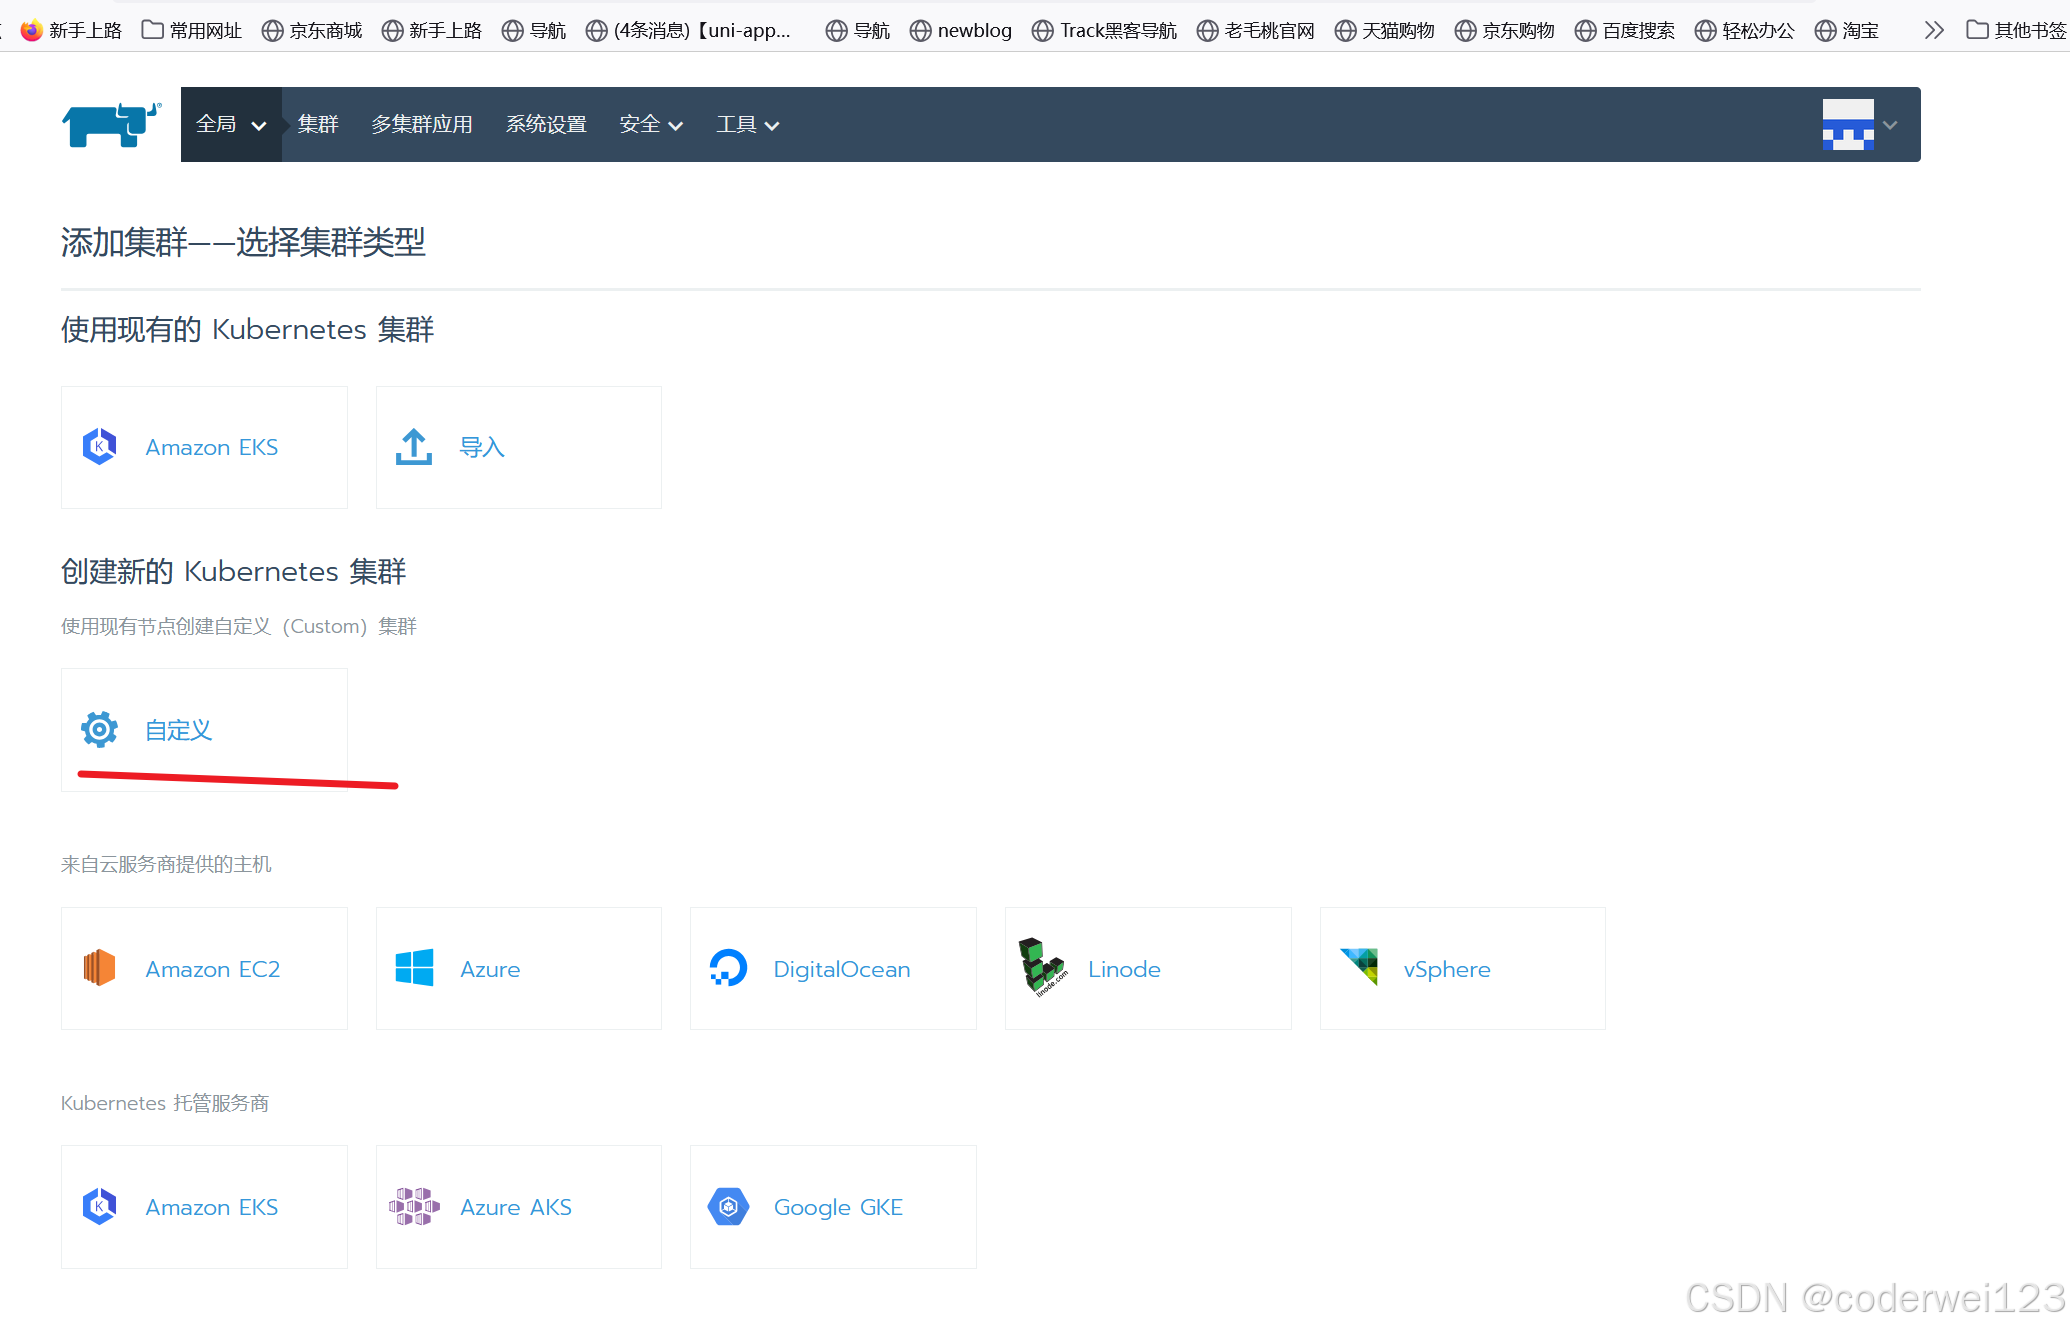
Task: Expand the 全局 global dropdown
Action: [231, 125]
